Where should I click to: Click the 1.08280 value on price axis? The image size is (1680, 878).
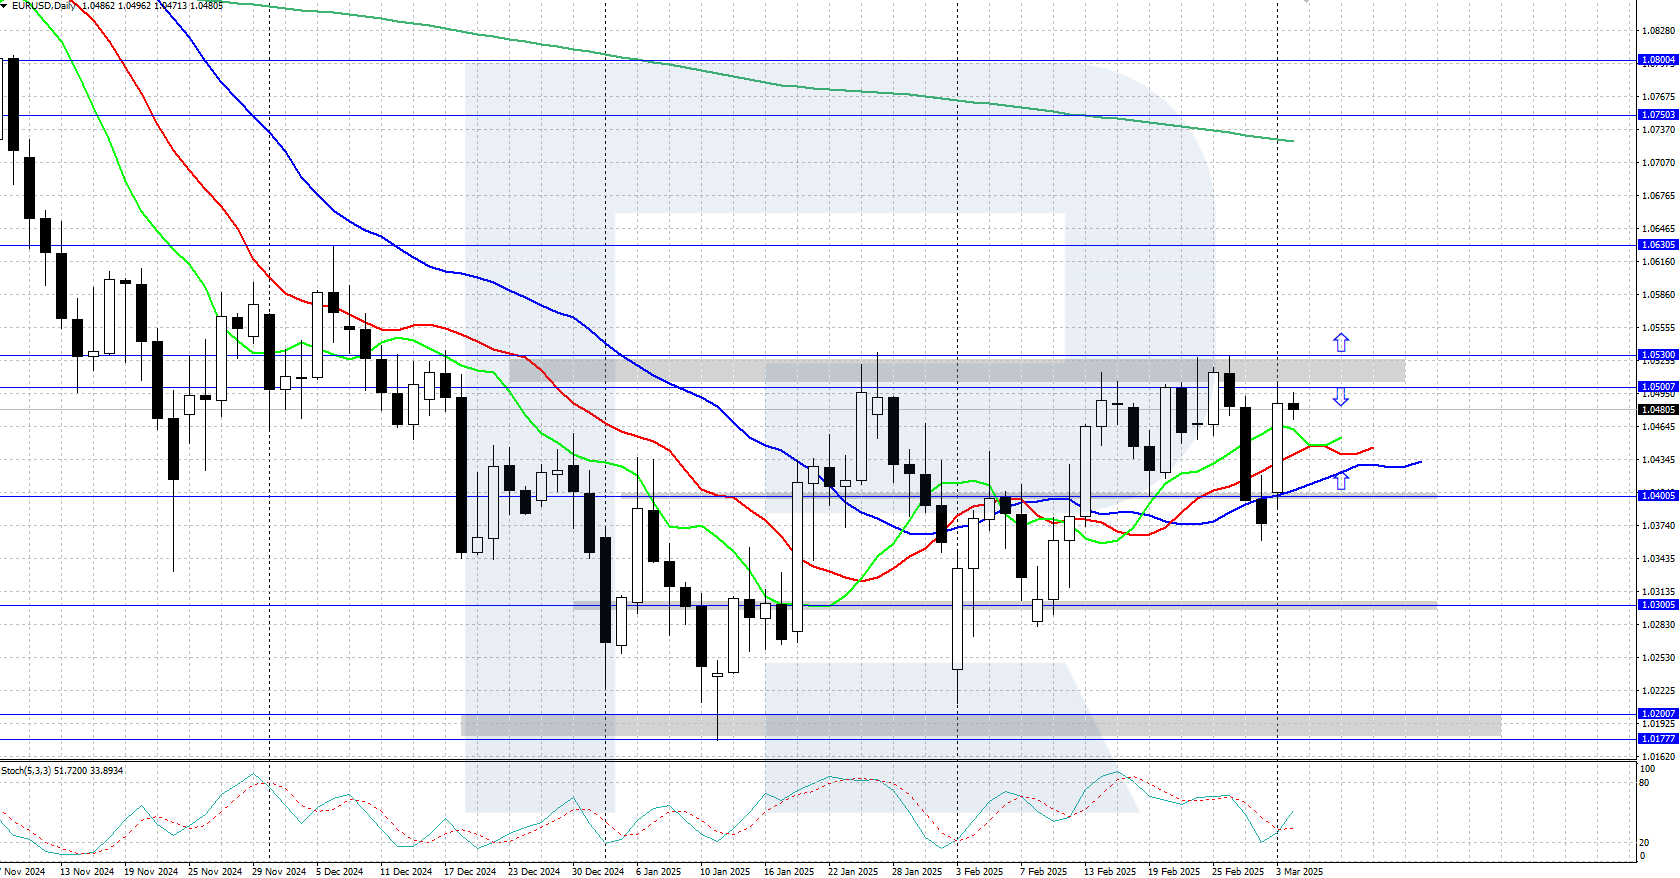[x=1659, y=31]
